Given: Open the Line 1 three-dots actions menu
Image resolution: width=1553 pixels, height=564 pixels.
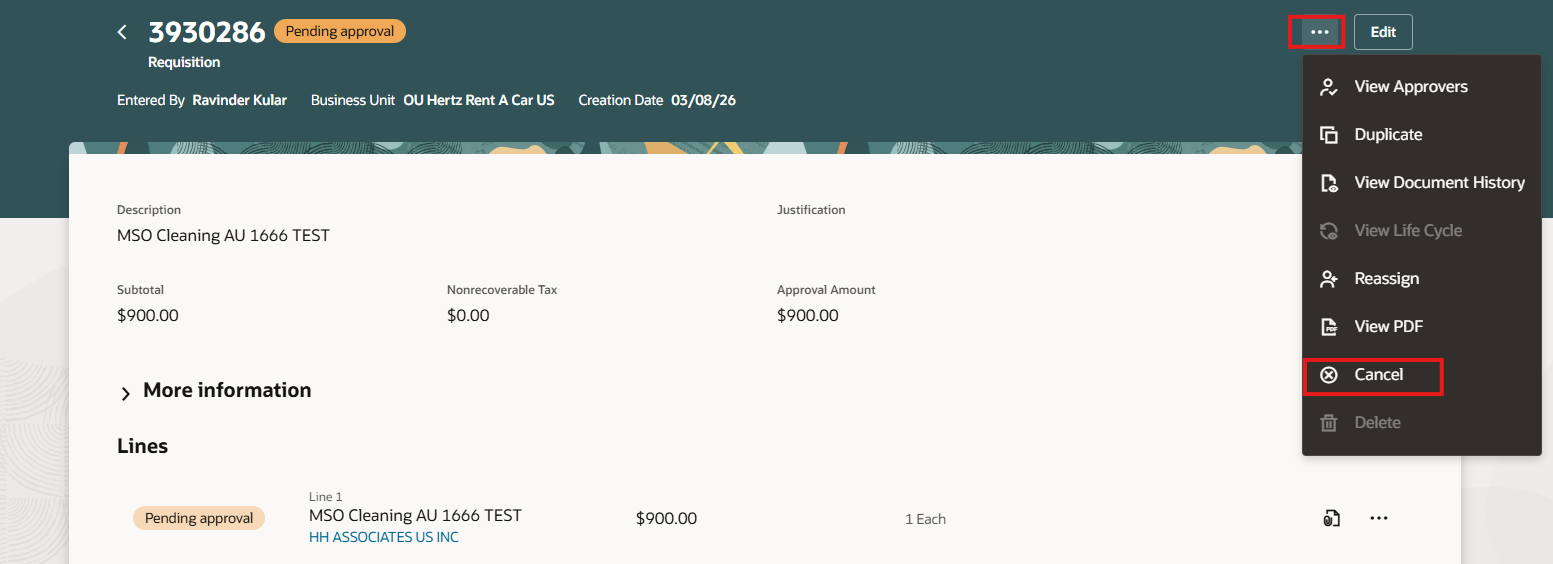Looking at the screenshot, I should coord(1379,518).
